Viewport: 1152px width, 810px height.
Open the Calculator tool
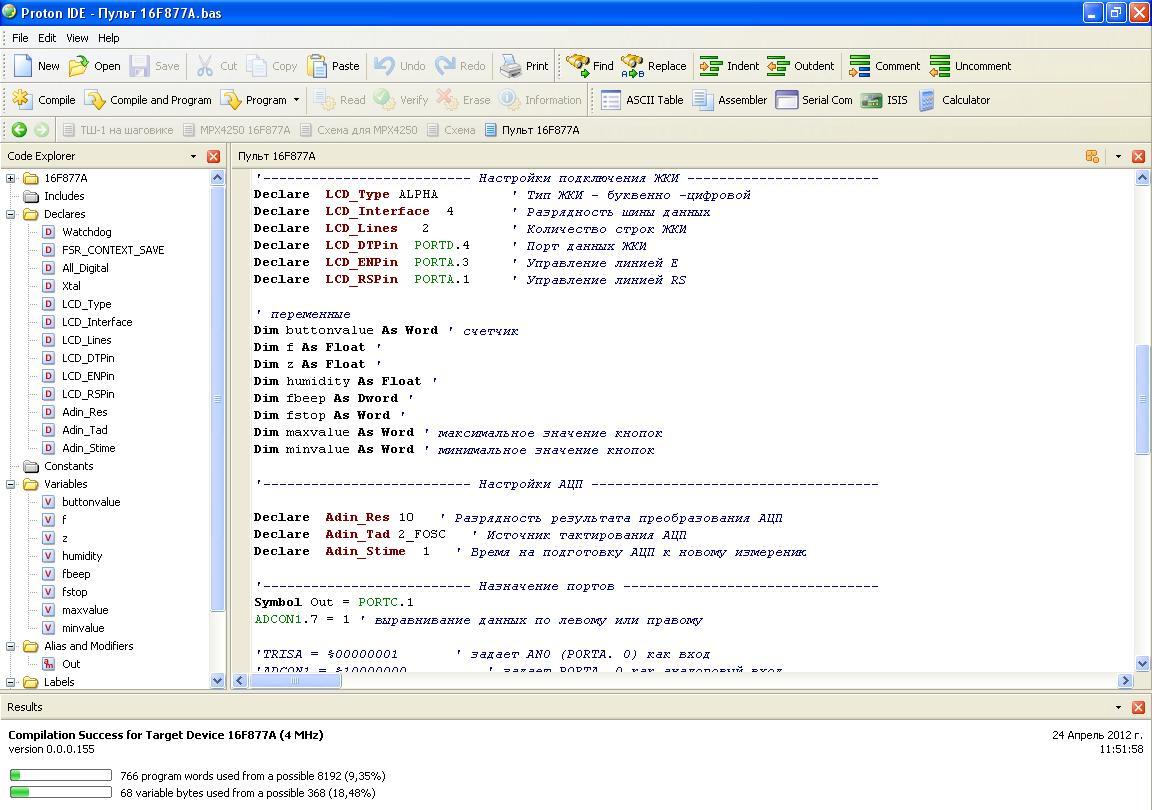coord(954,100)
